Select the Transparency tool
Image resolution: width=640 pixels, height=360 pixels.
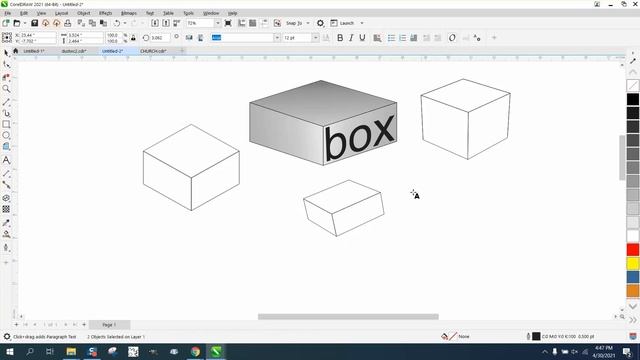click(6, 209)
